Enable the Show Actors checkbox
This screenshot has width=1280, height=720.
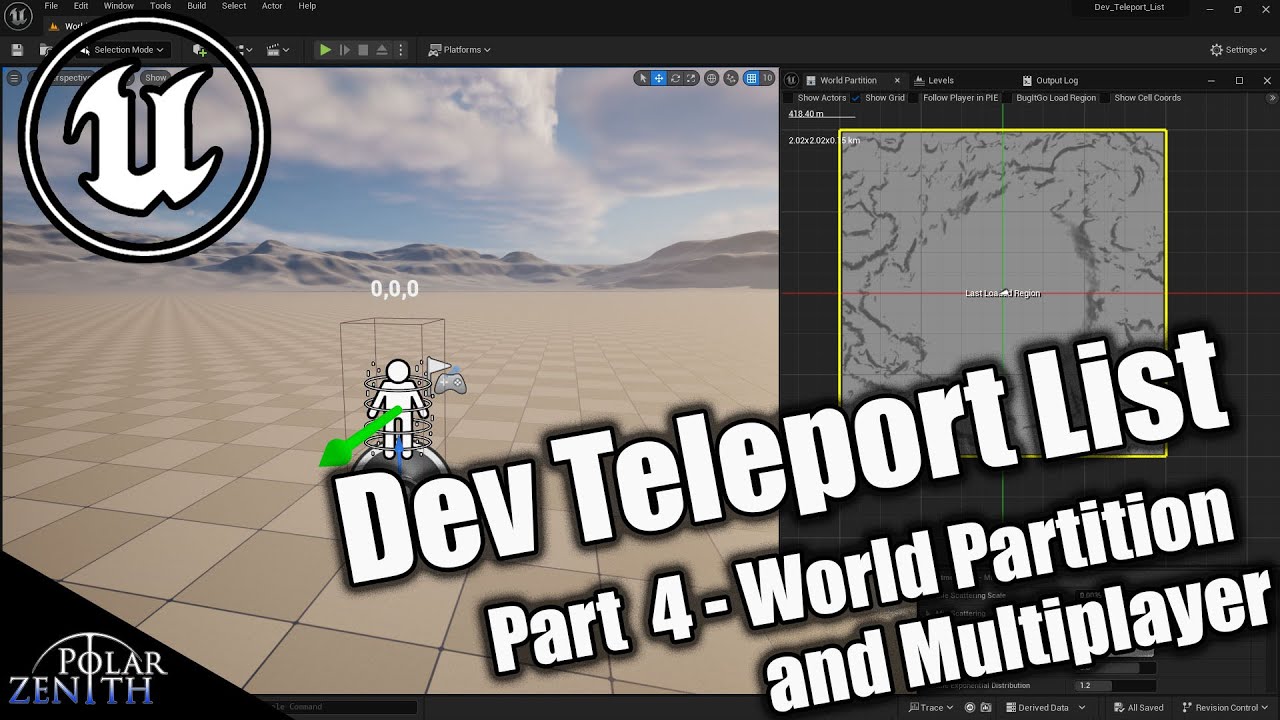789,98
